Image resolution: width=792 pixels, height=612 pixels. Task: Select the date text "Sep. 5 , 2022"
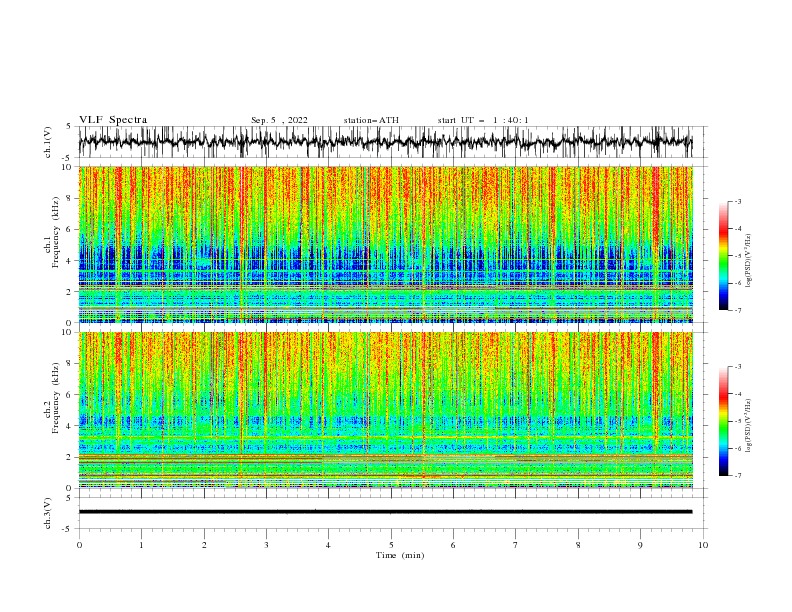pos(279,120)
